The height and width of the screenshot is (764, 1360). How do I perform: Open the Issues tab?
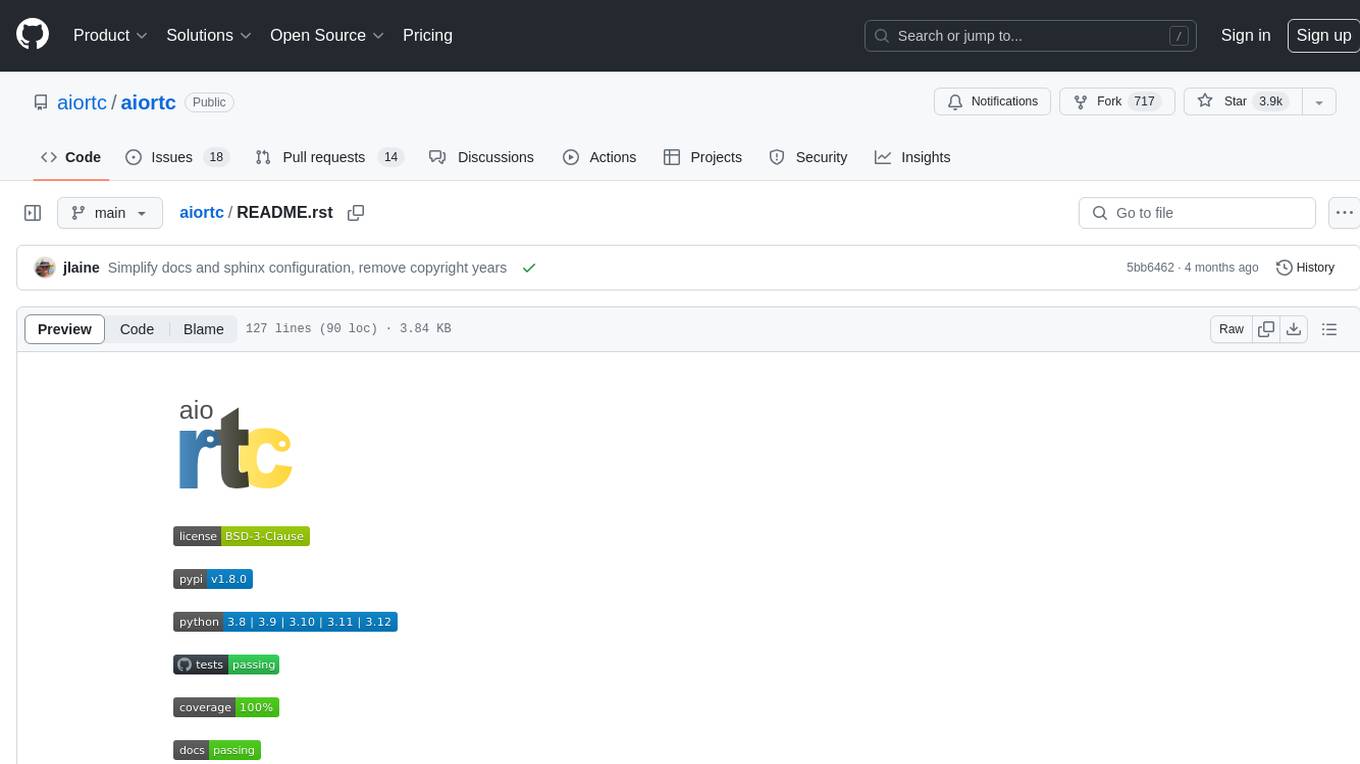coord(177,157)
